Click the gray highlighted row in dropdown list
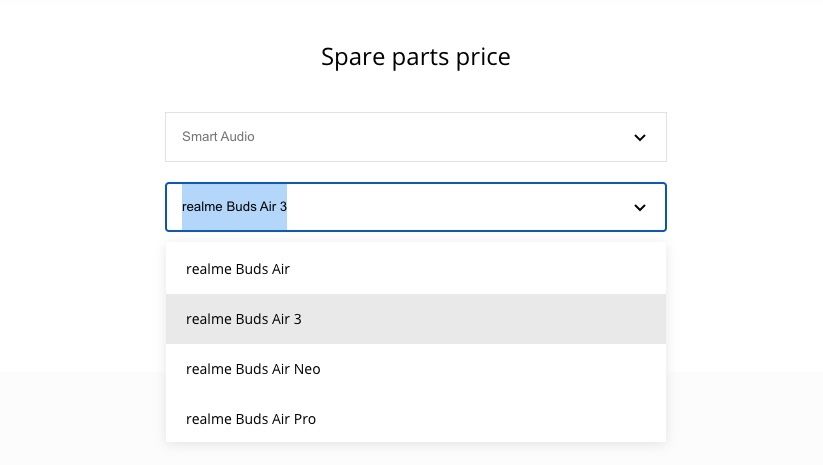This screenshot has height=465, width=823. point(416,319)
